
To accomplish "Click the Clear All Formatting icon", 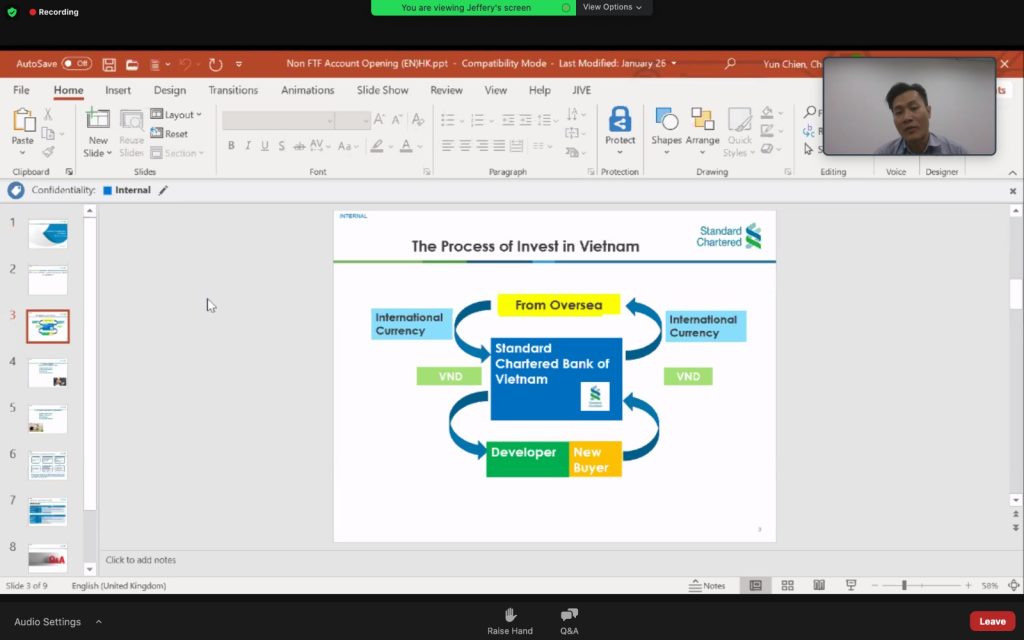I will click(x=418, y=120).
